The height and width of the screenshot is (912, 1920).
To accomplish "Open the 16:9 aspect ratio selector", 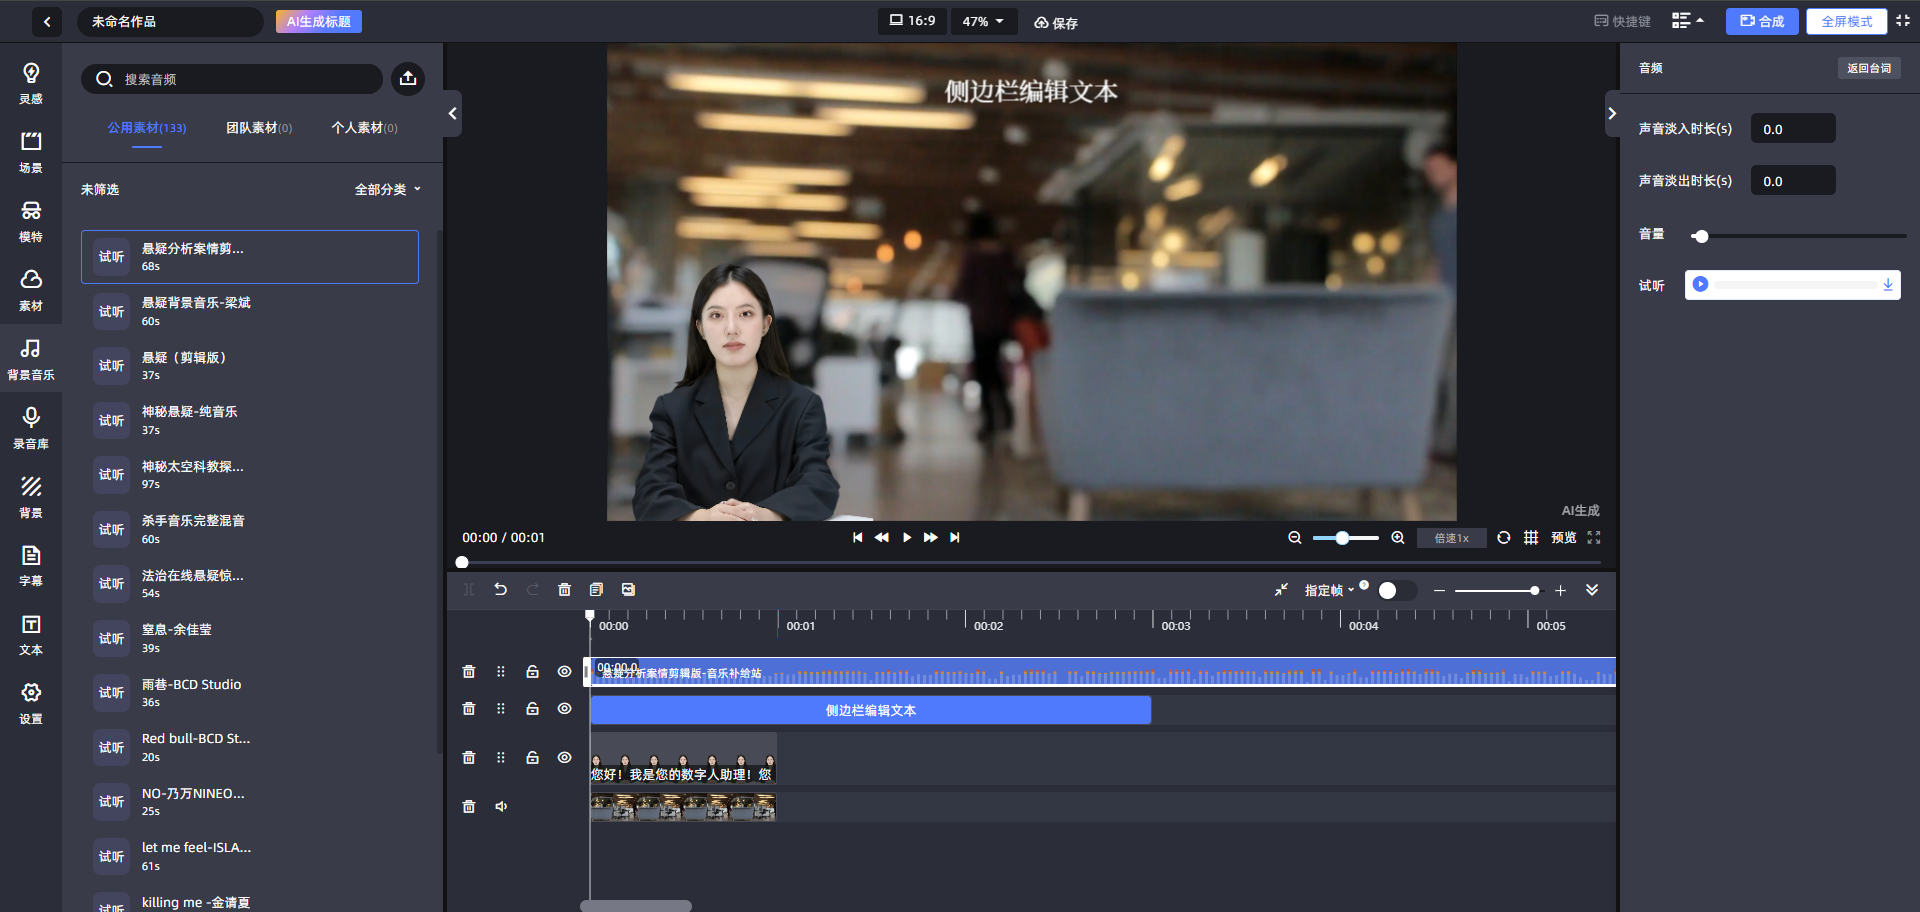I will (913, 21).
